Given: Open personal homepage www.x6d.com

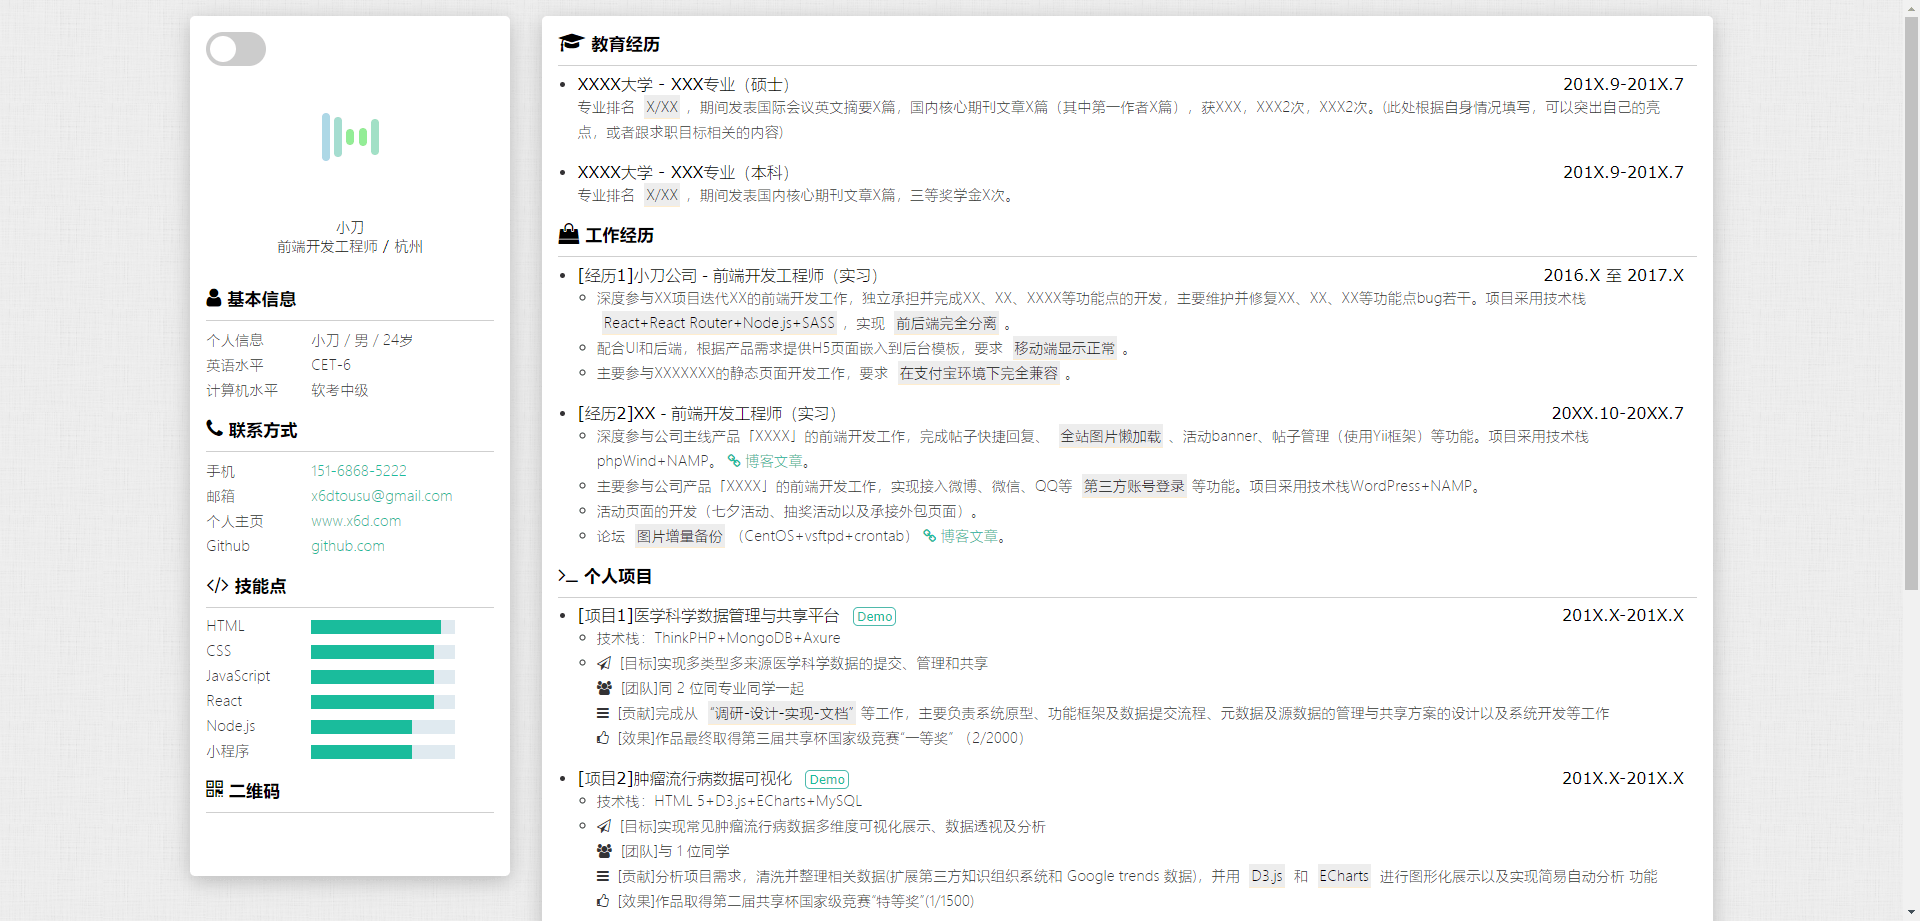Looking at the screenshot, I should pos(355,520).
